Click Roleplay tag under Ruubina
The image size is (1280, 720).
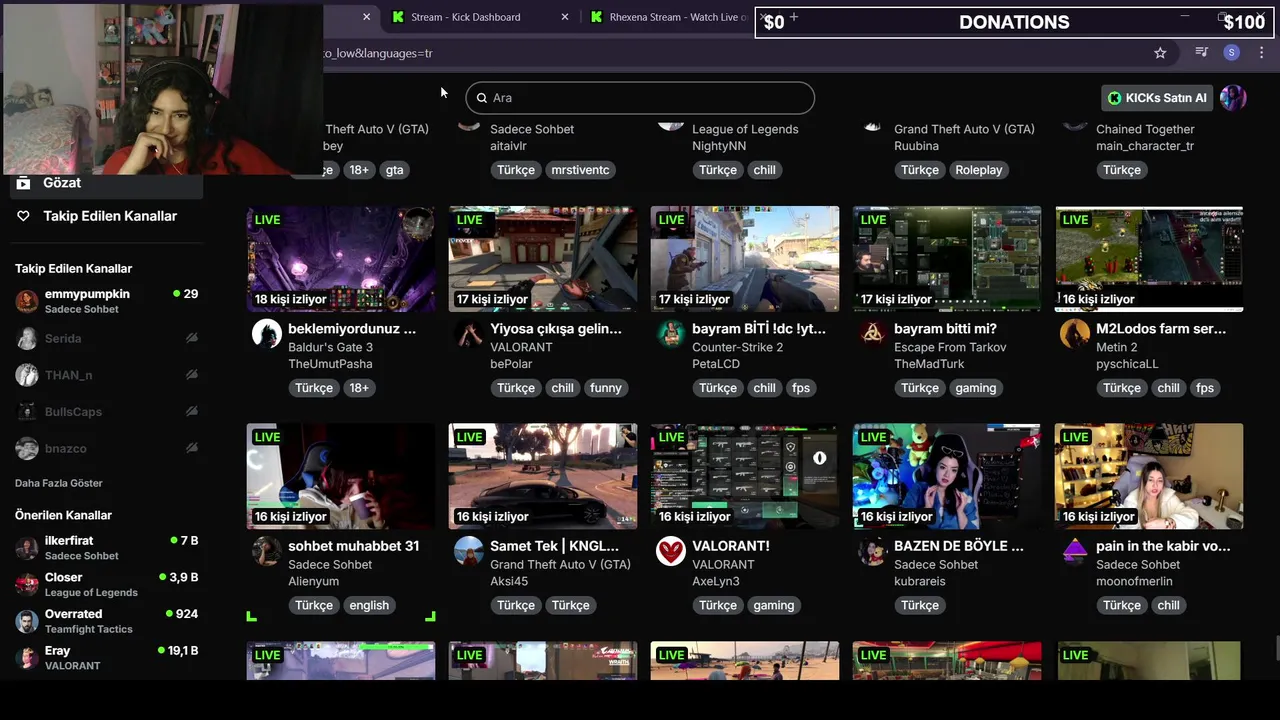[x=979, y=170]
